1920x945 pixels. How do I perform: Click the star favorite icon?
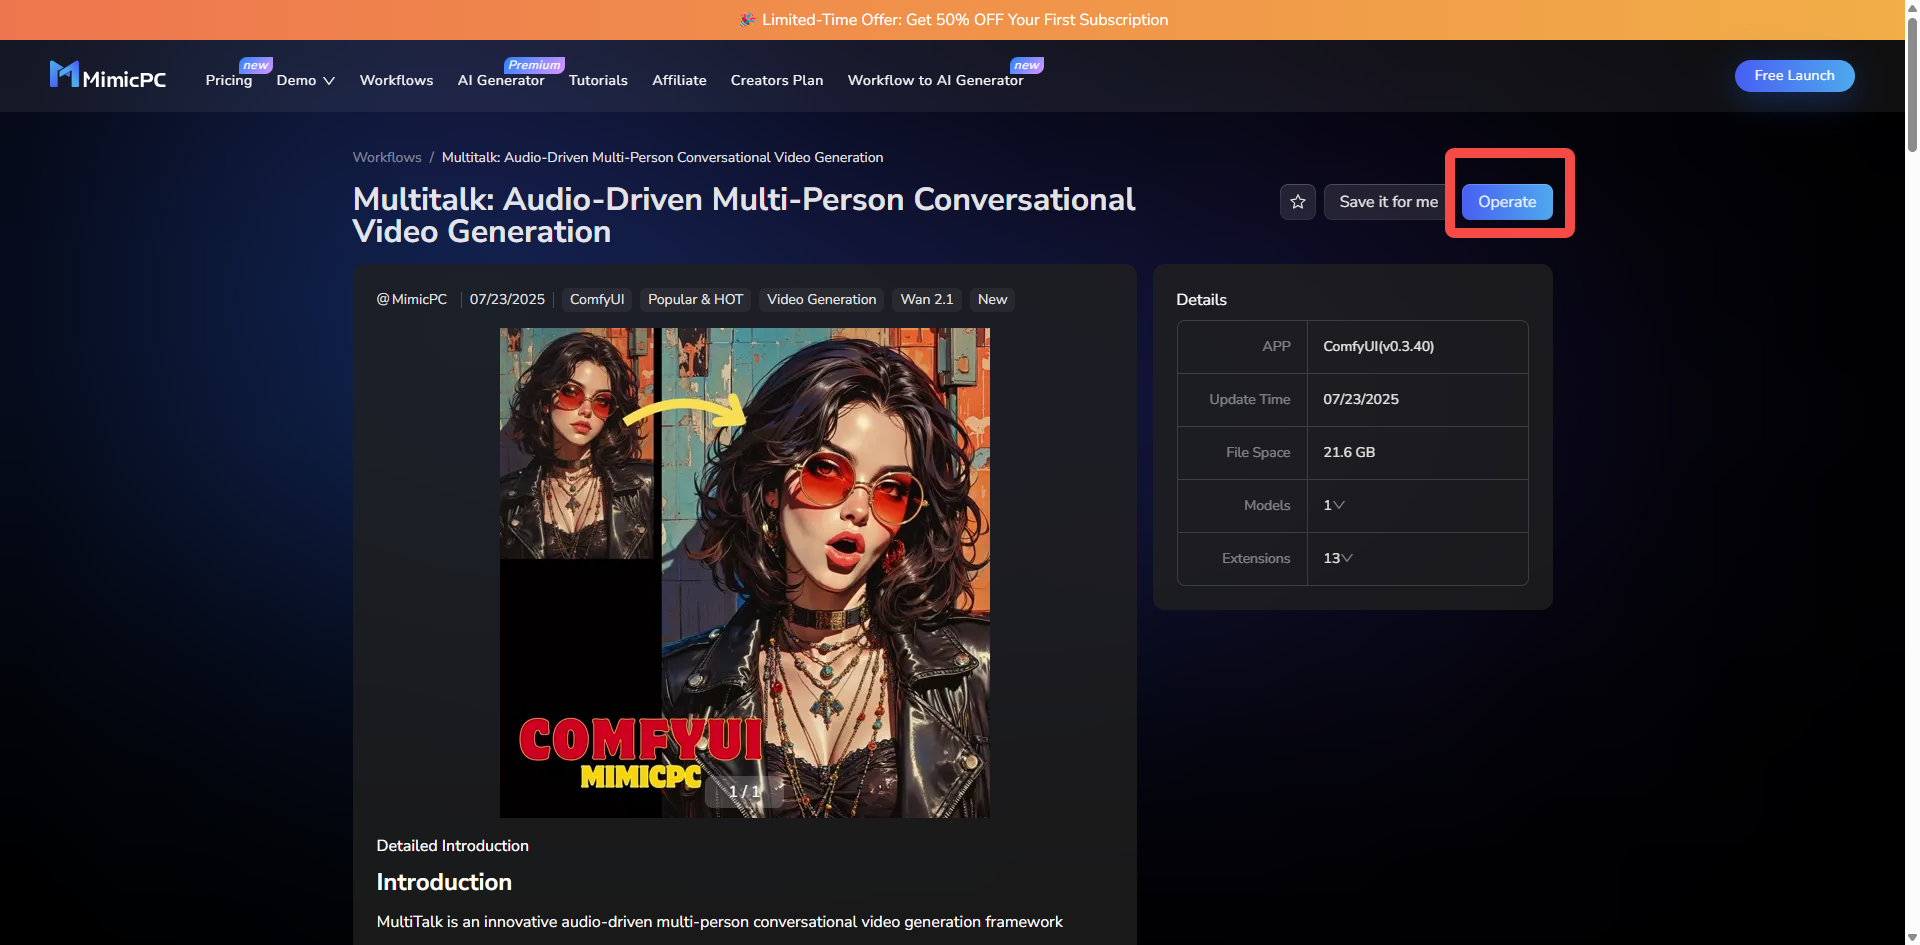pos(1297,202)
